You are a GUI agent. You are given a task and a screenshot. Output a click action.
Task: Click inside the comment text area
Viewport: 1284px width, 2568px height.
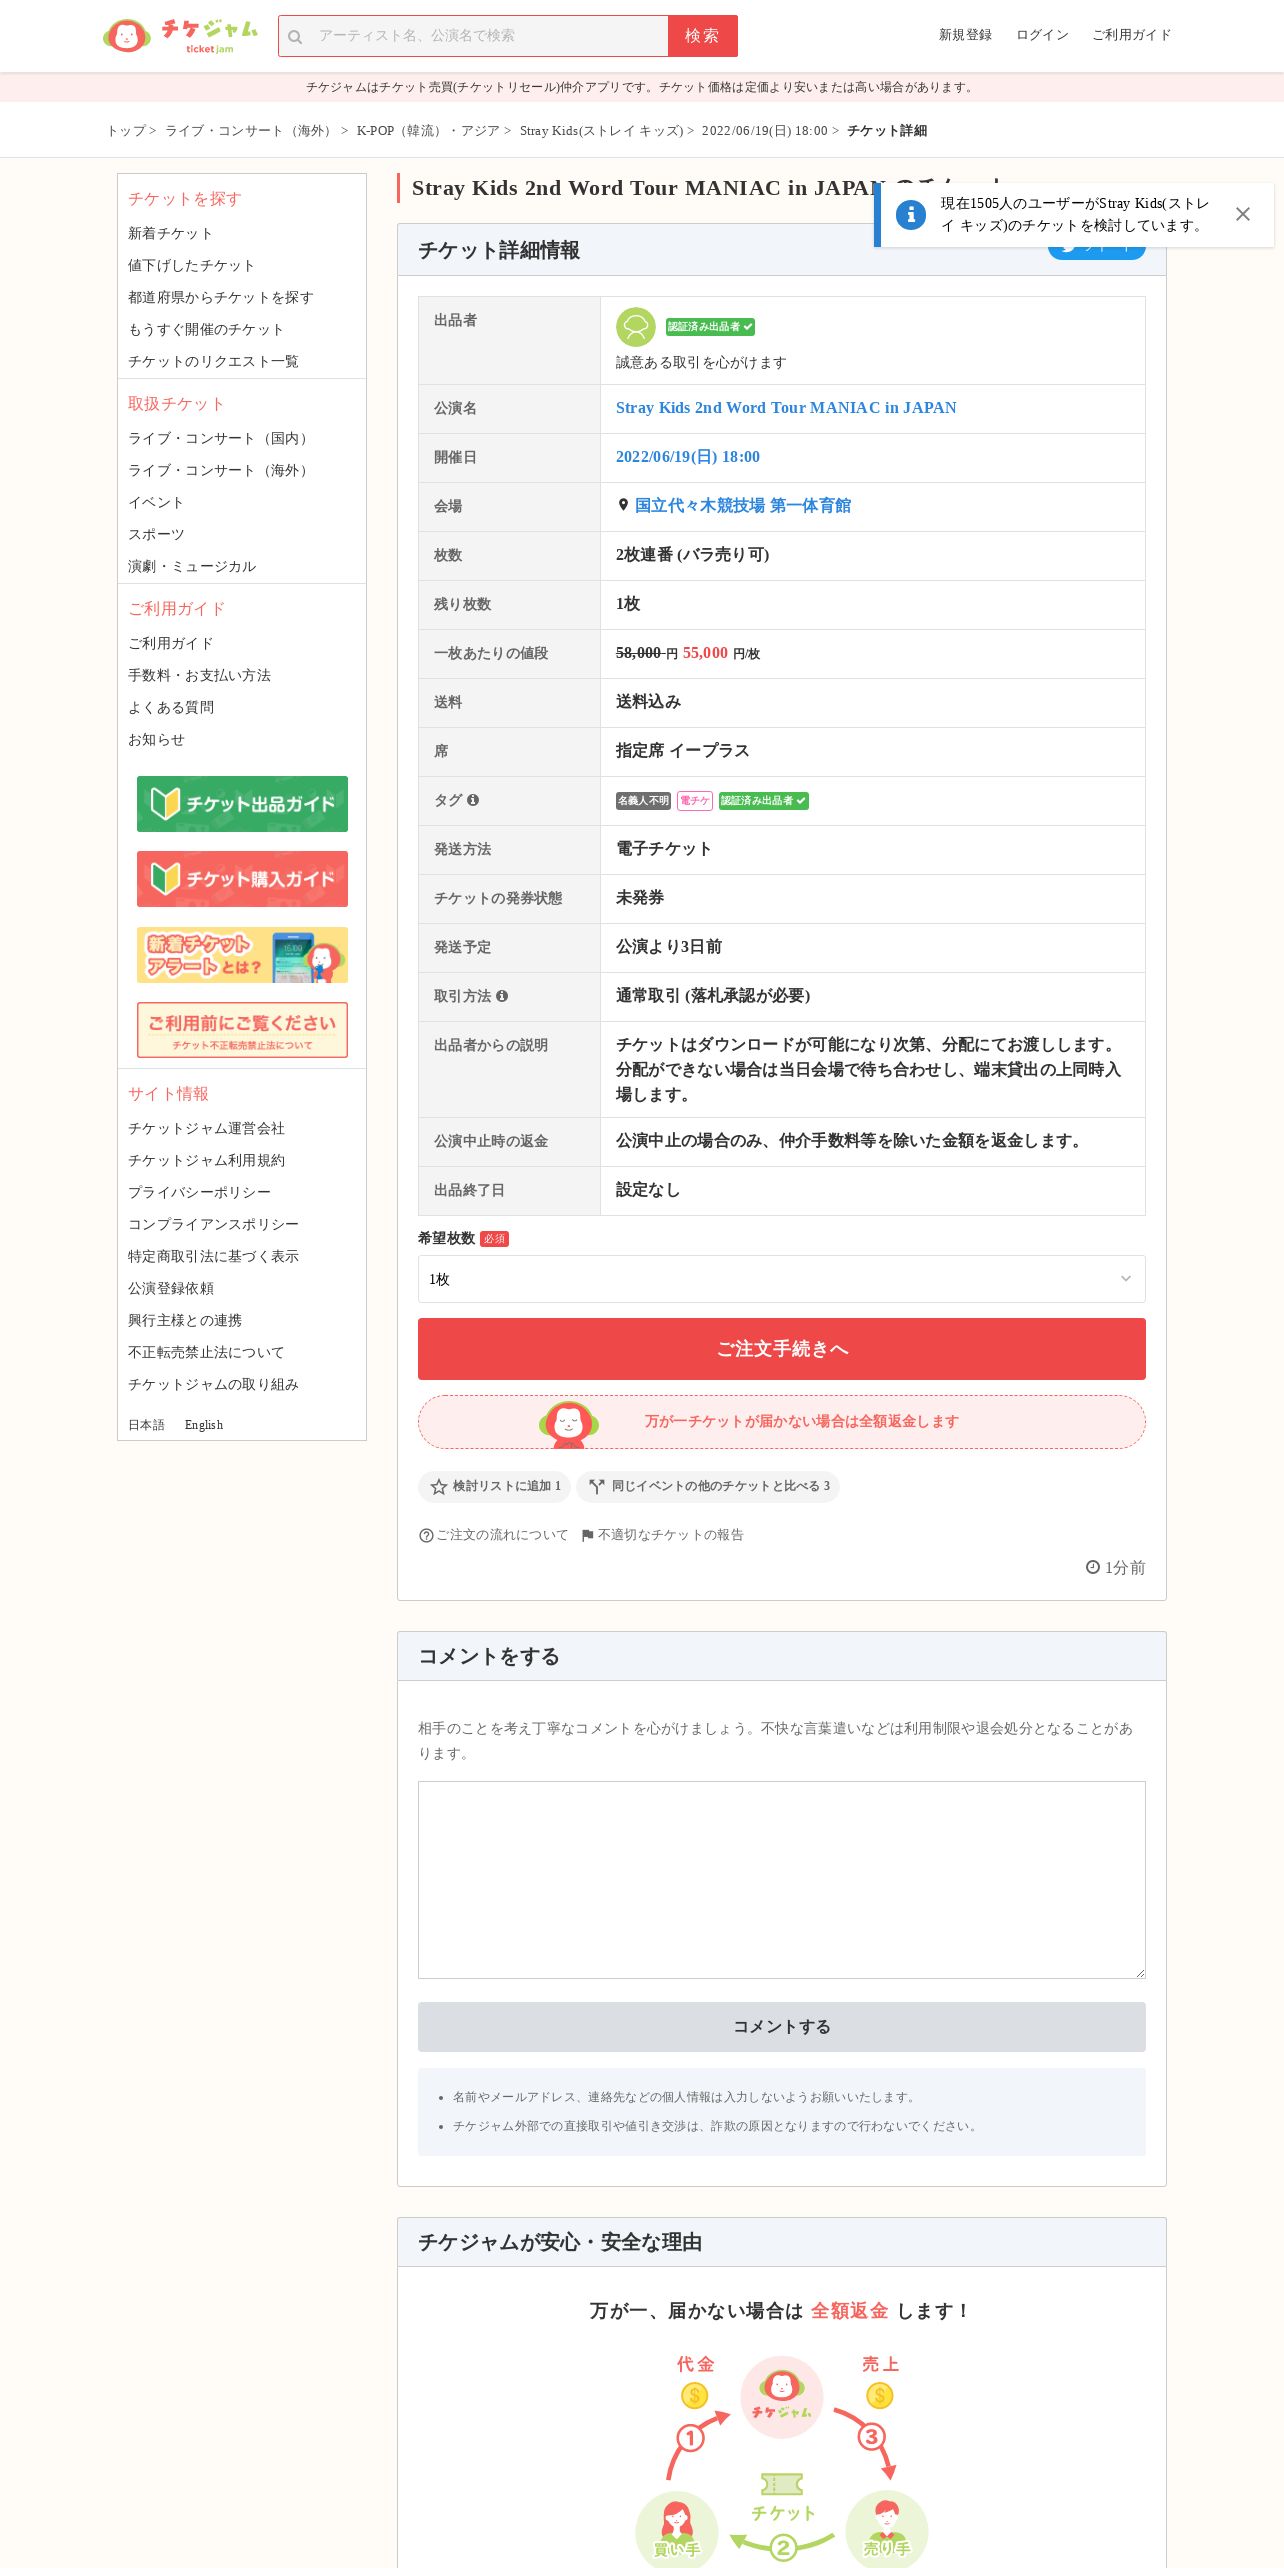pos(781,1880)
